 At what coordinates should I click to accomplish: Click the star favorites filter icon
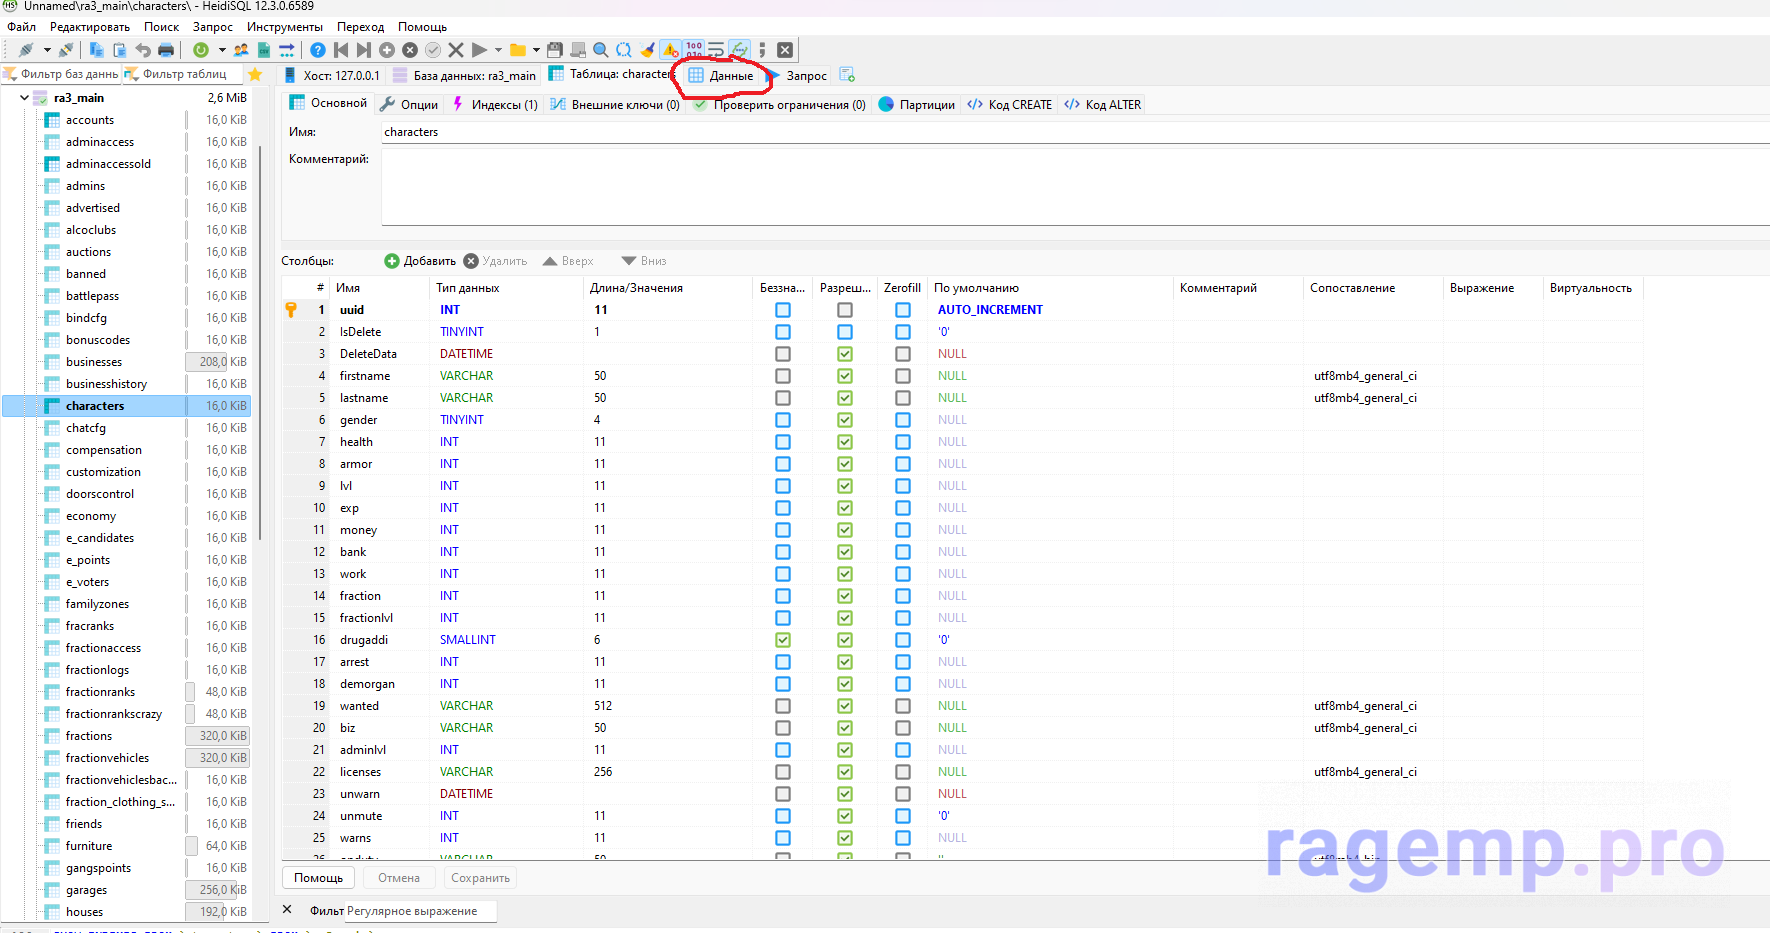click(255, 74)
